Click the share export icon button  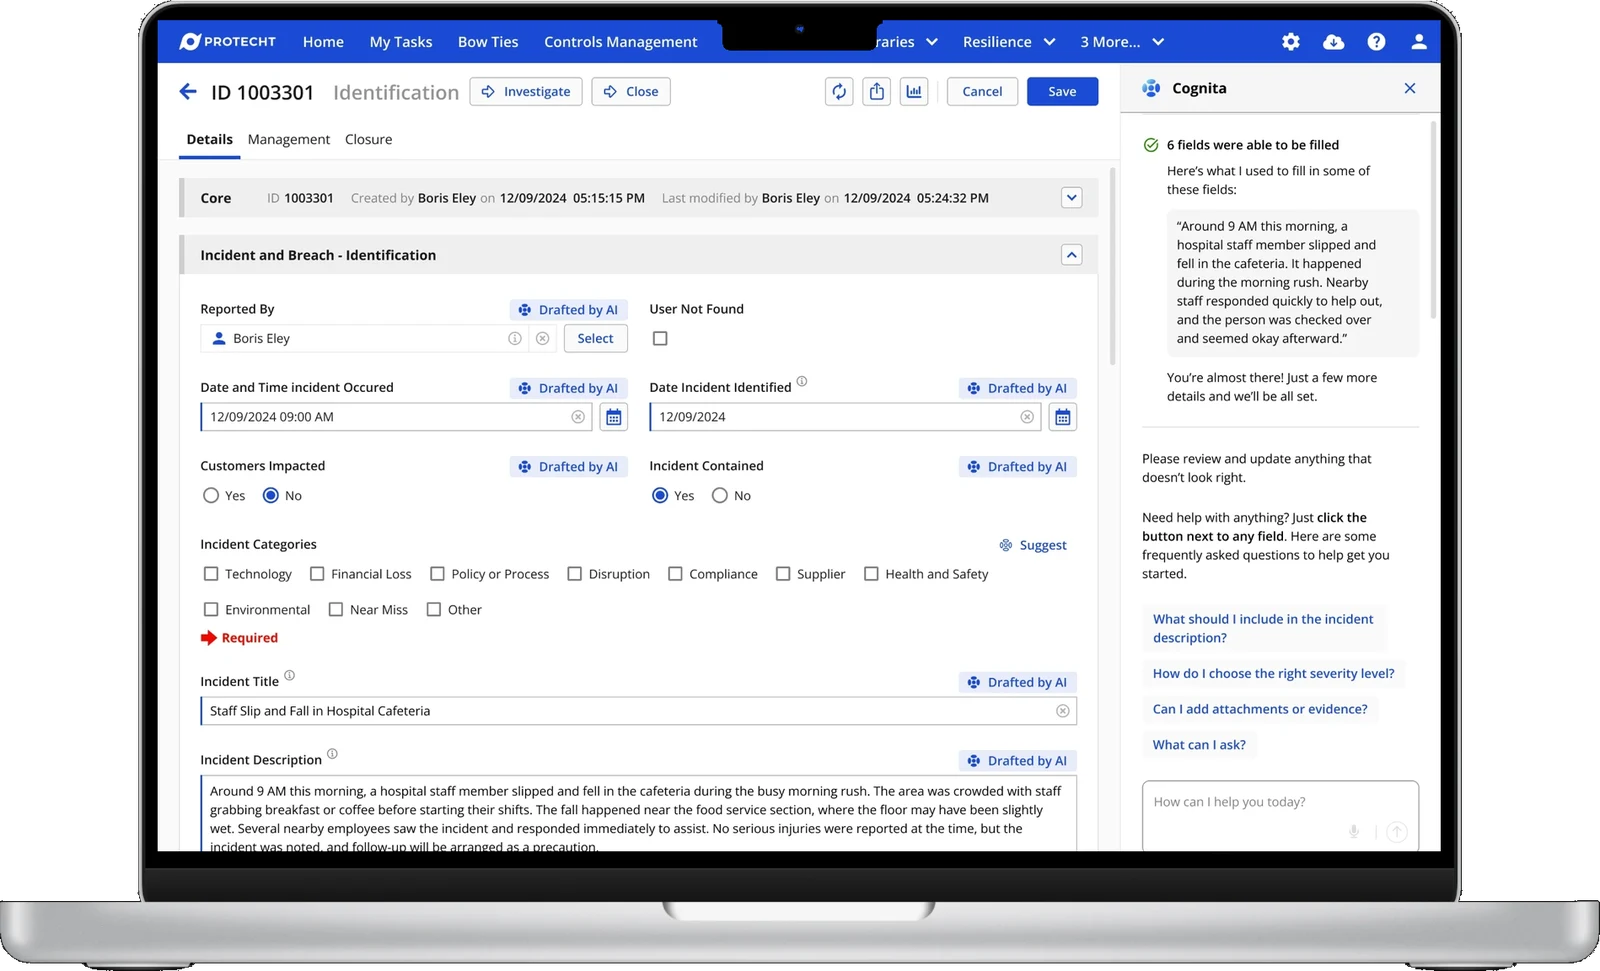(x=877, y=92)
